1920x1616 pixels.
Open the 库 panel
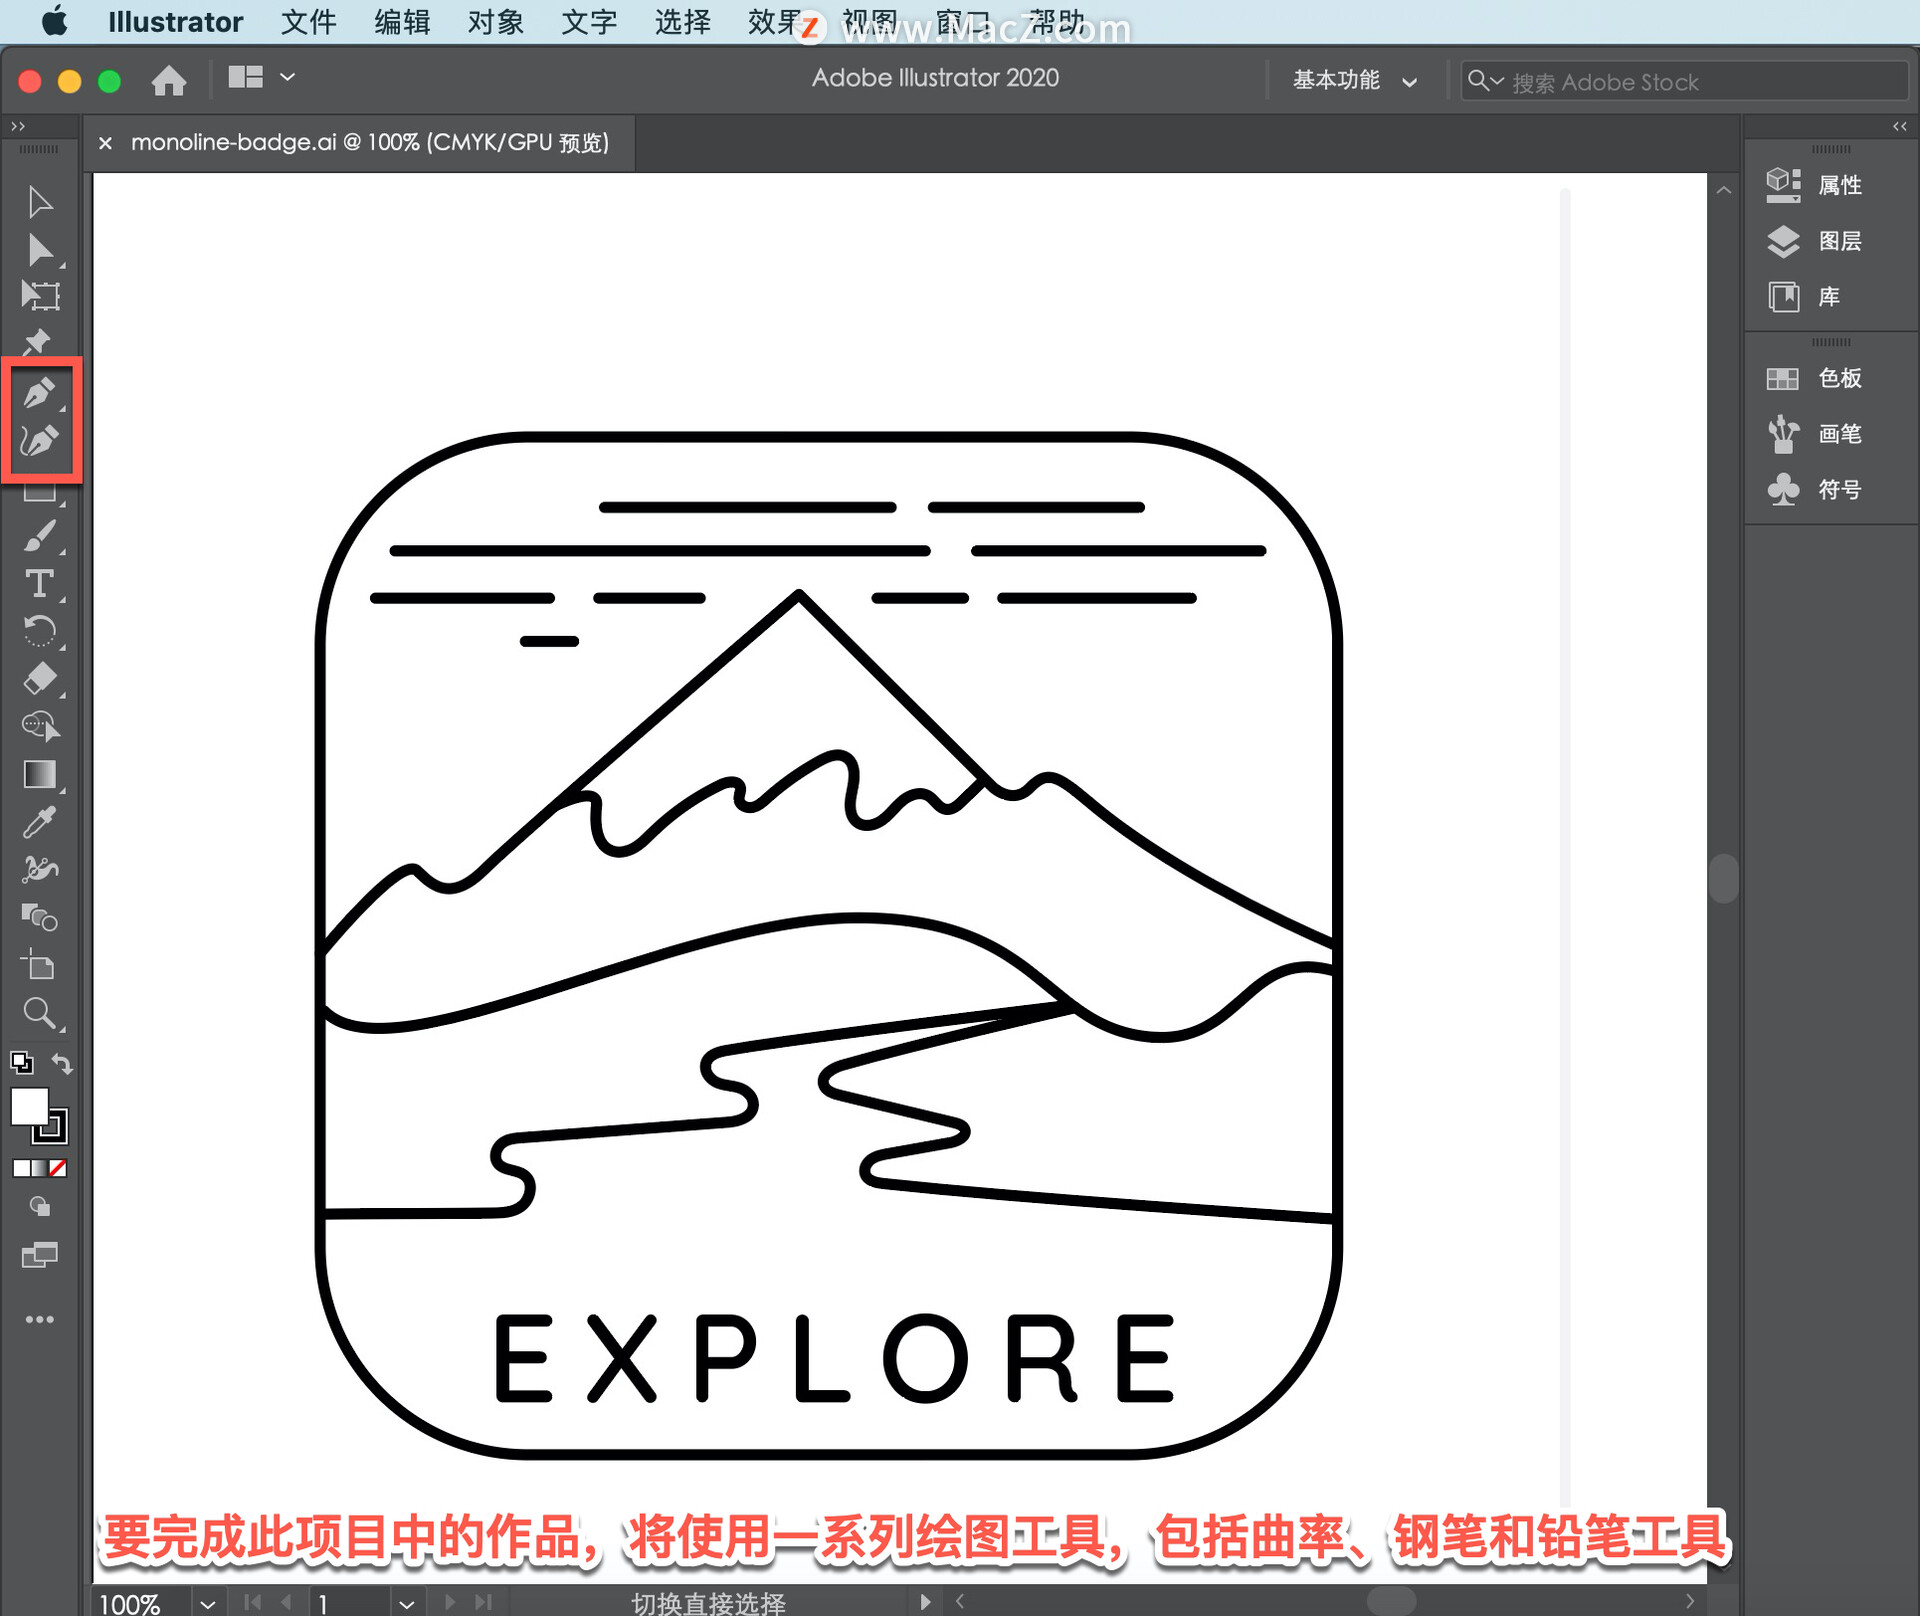pyautogui.click(x=1803, y=297)
